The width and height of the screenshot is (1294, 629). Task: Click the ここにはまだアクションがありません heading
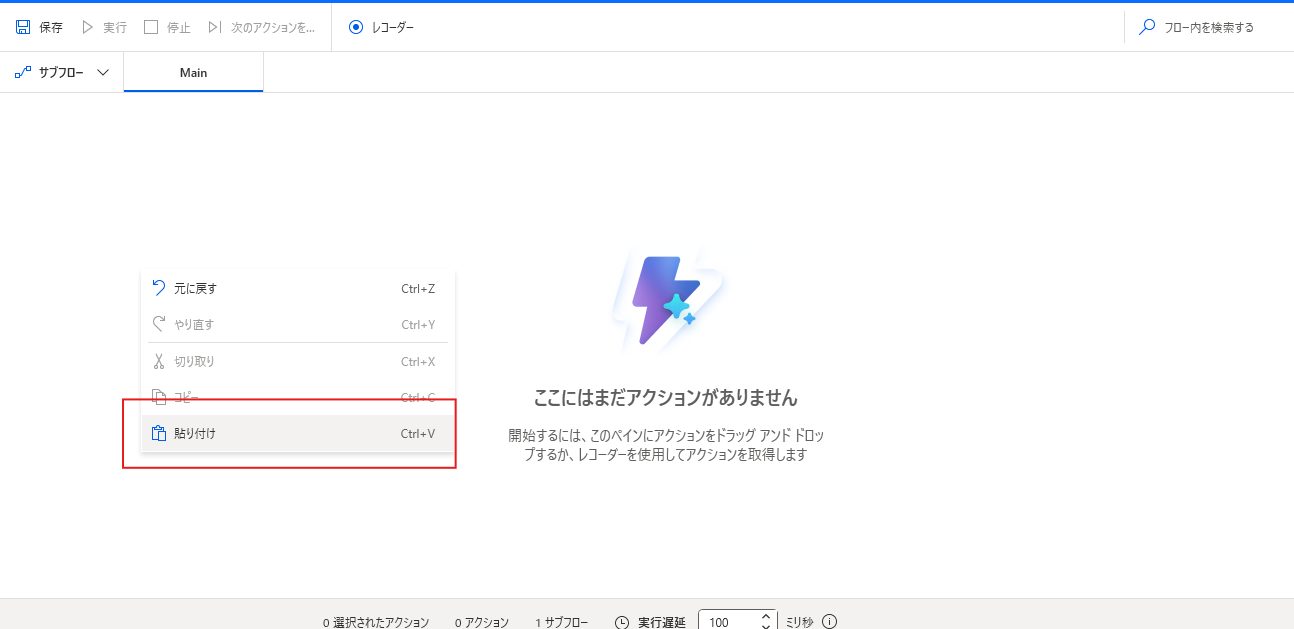[x=666, y=398]
